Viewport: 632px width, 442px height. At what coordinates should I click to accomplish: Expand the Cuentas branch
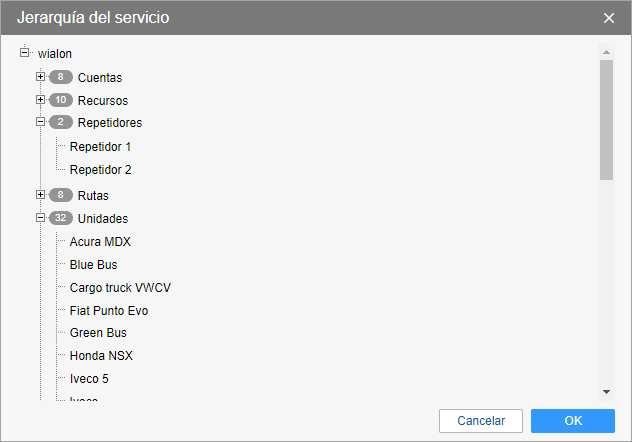(40, 76)
